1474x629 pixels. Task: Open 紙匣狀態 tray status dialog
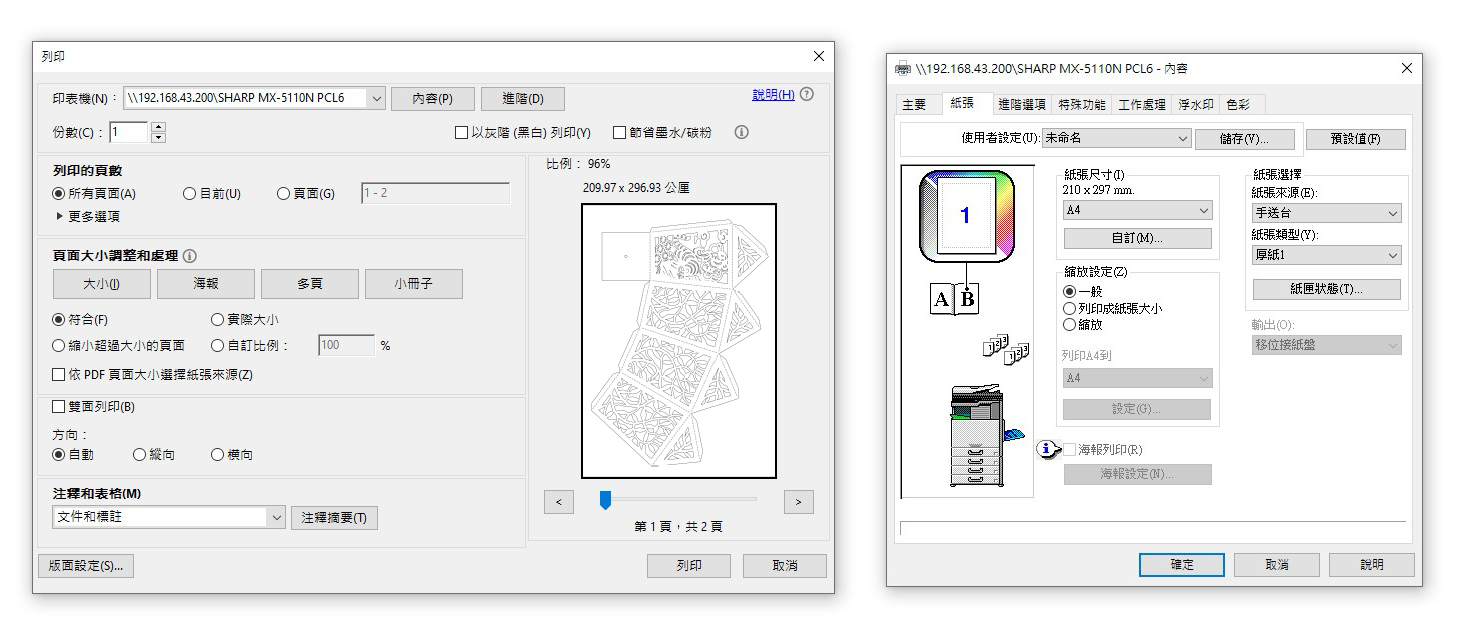(x=1326, y=289)
